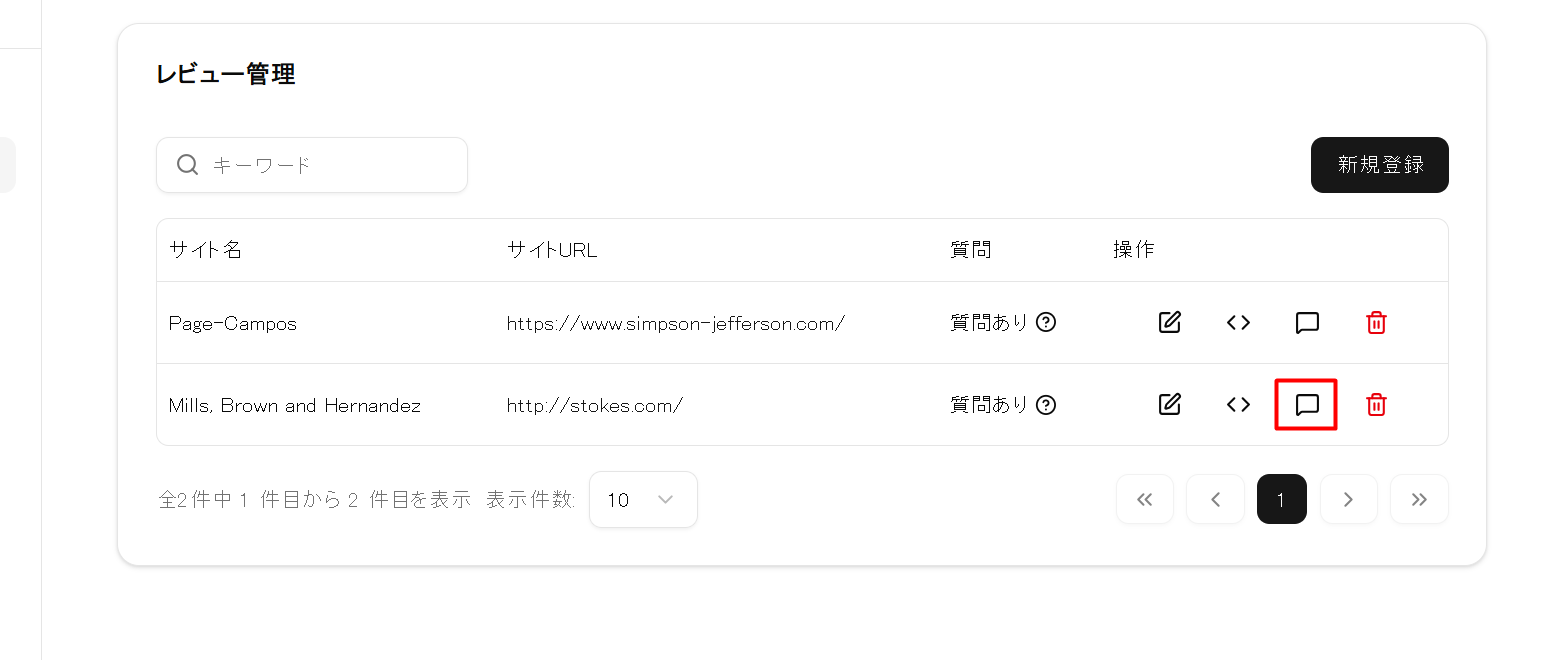This screenshot has height=660, width=1541.
Task: Open comments for Page-Campos
Action: tap(1306, 323)
